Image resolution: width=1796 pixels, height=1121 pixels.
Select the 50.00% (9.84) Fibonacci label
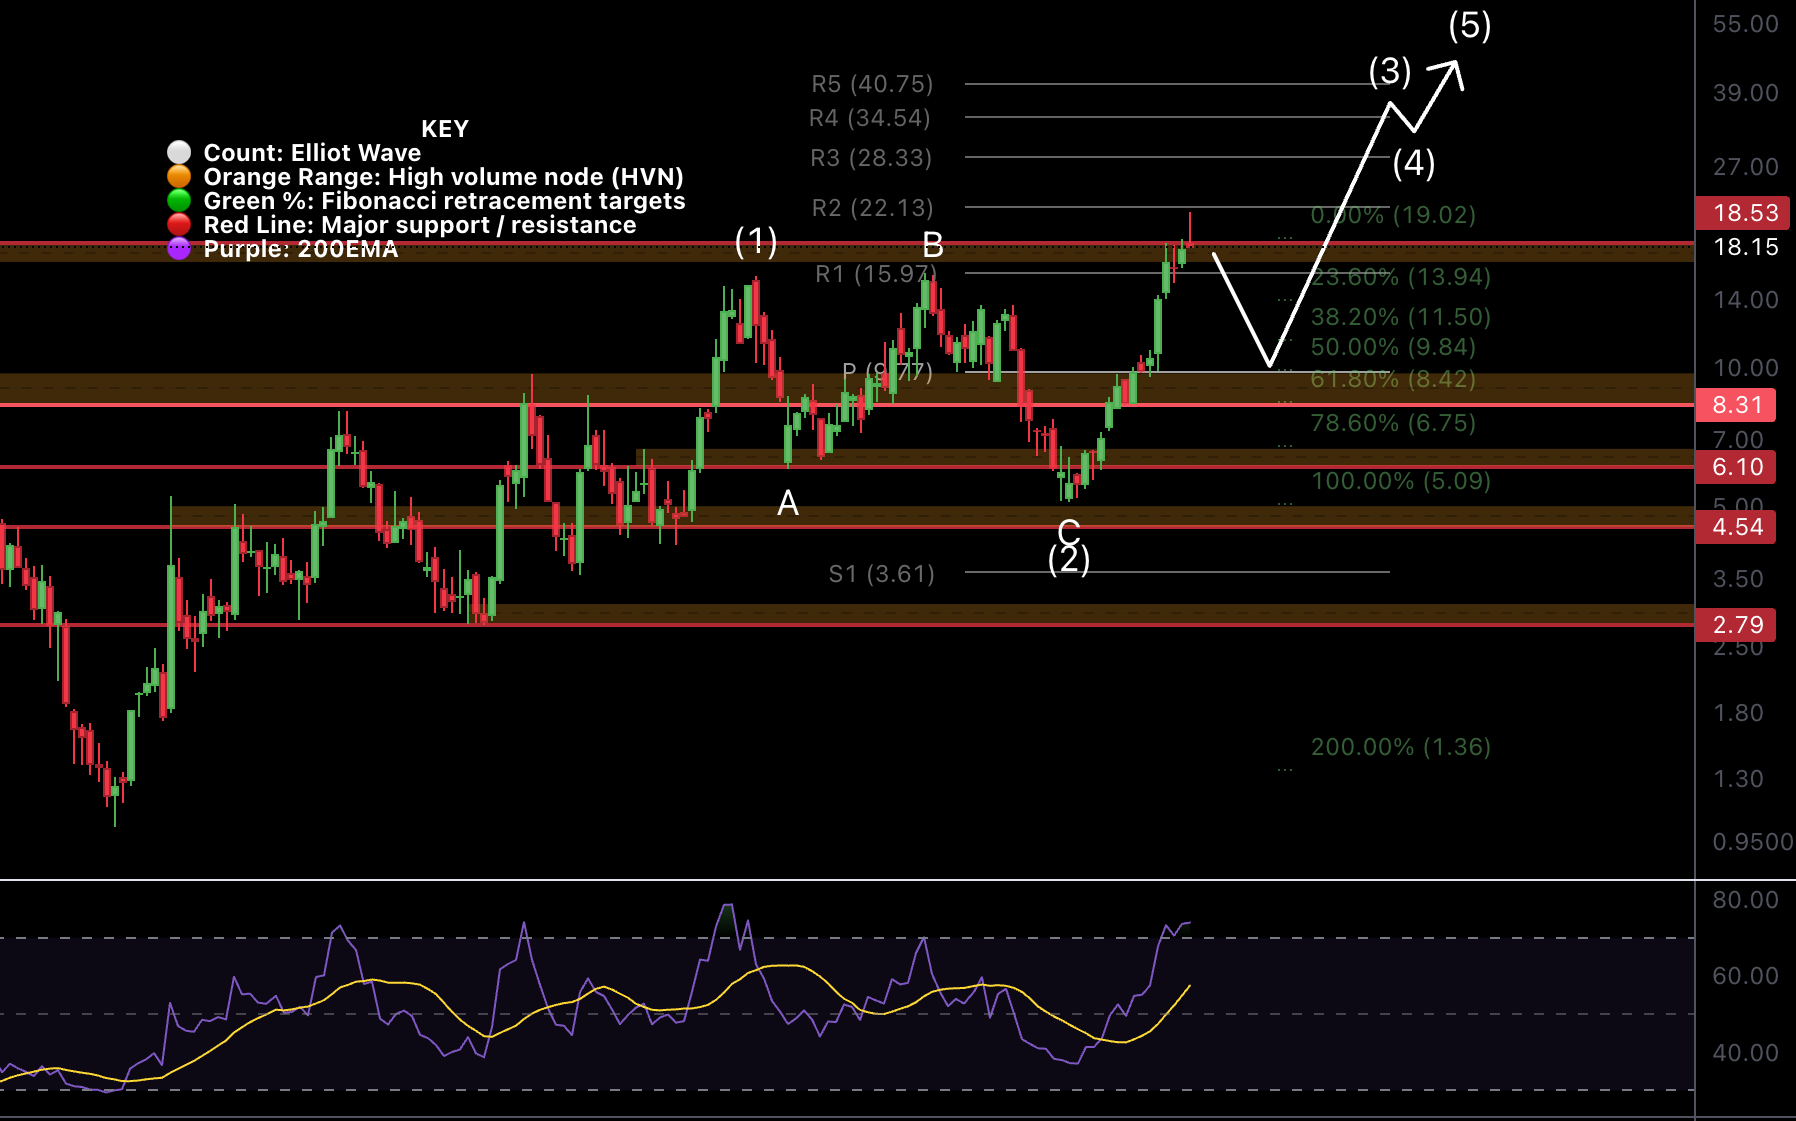(1393, 347)
